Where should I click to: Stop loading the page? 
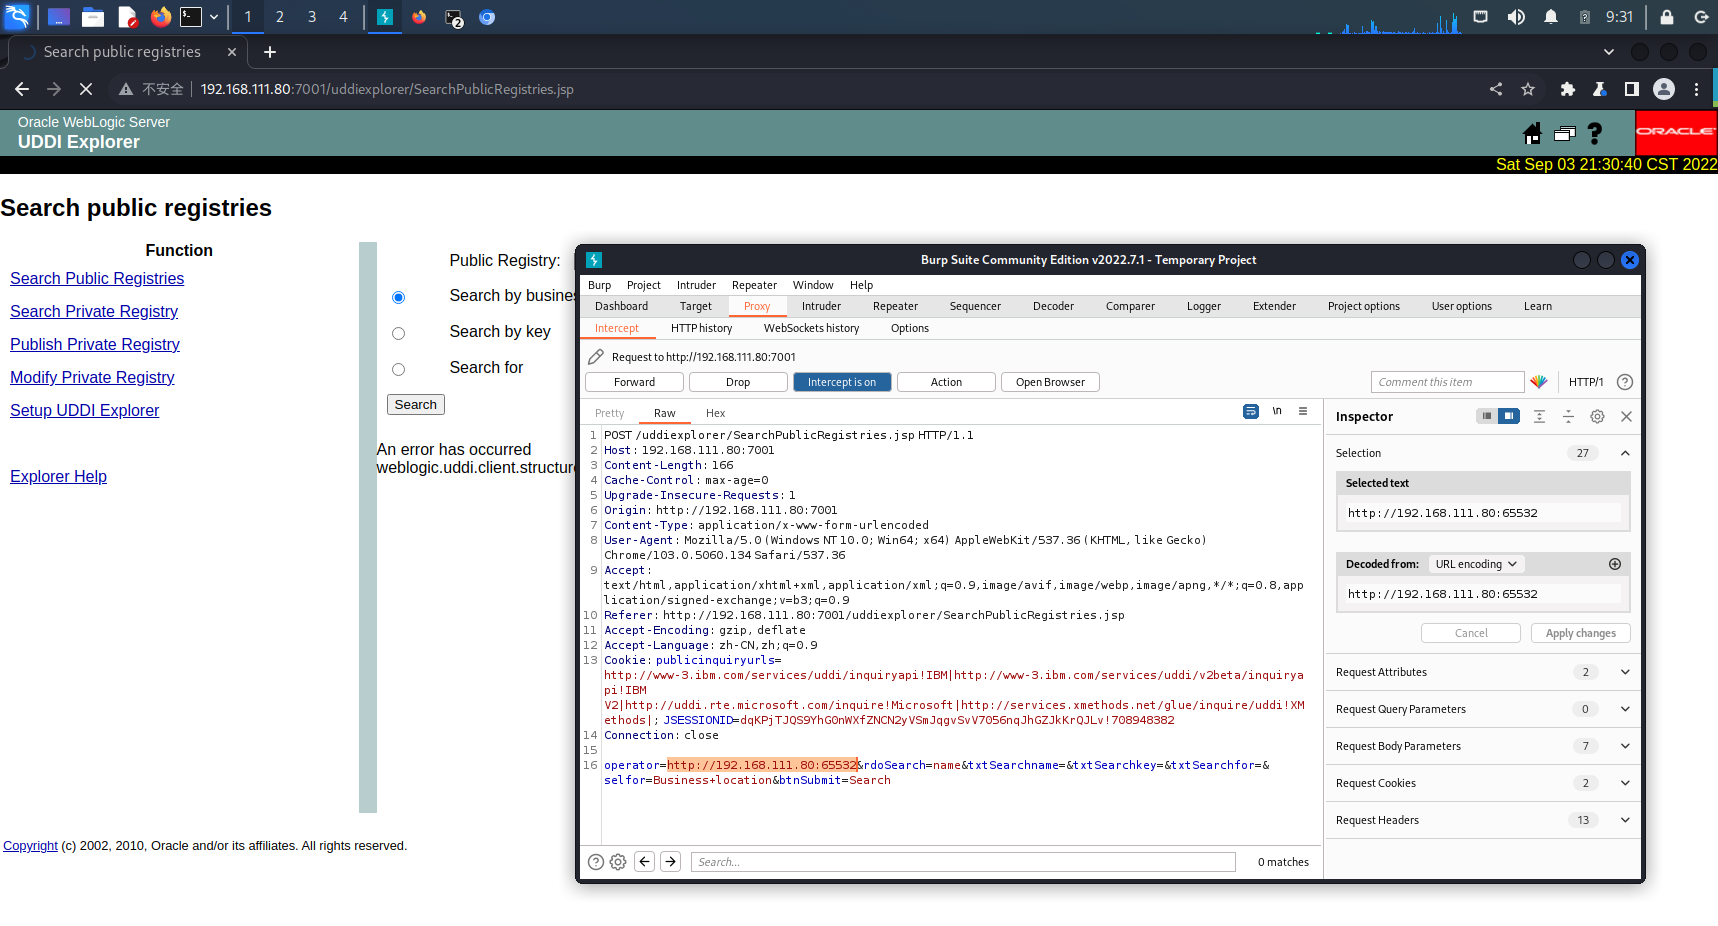[86, 89]
